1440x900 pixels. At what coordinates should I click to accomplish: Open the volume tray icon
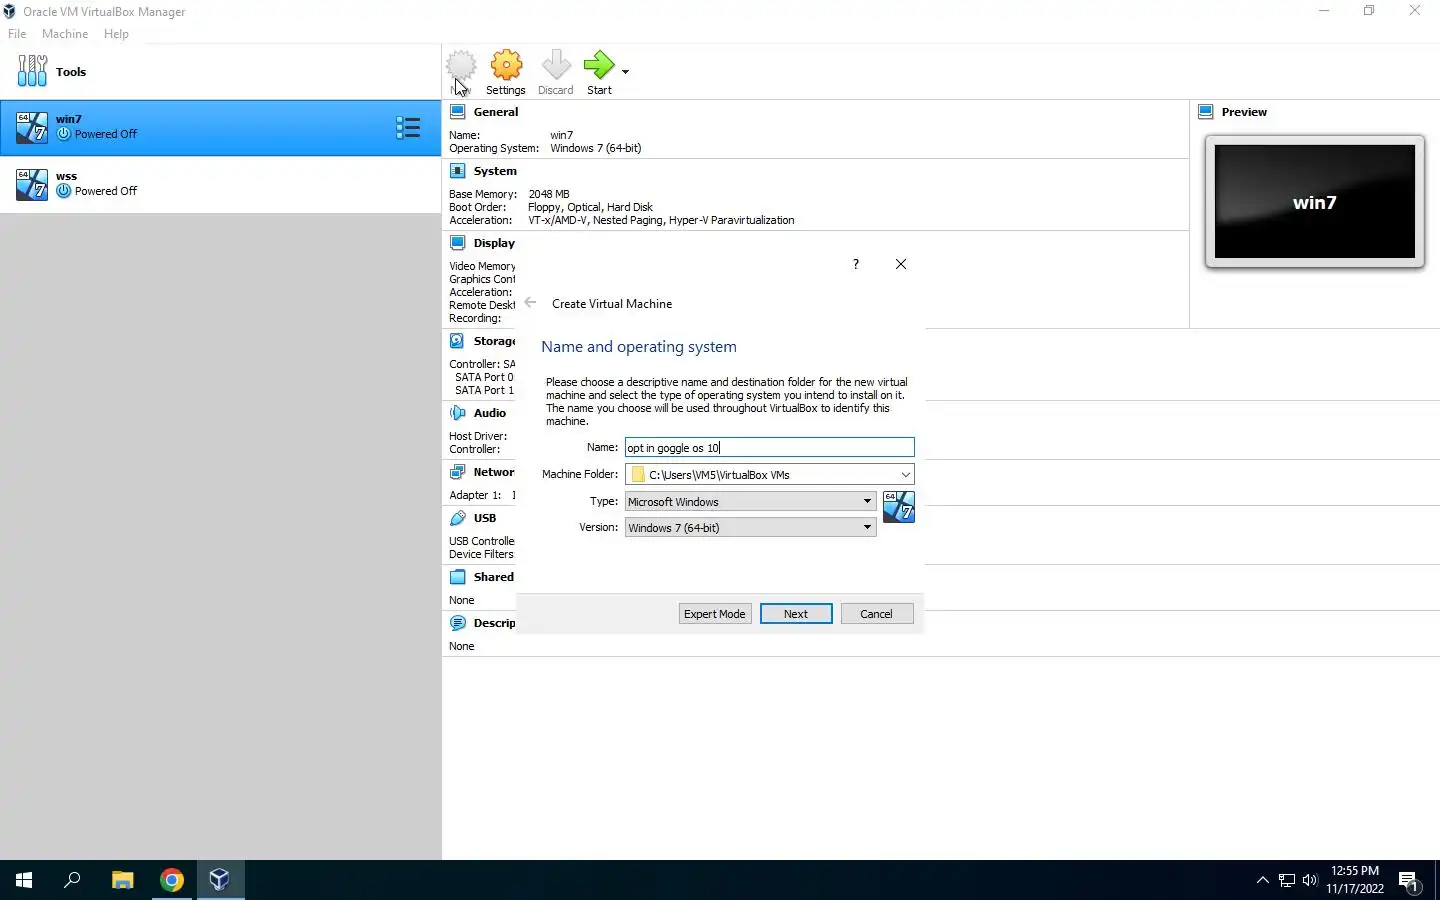tap(1311, 881)
